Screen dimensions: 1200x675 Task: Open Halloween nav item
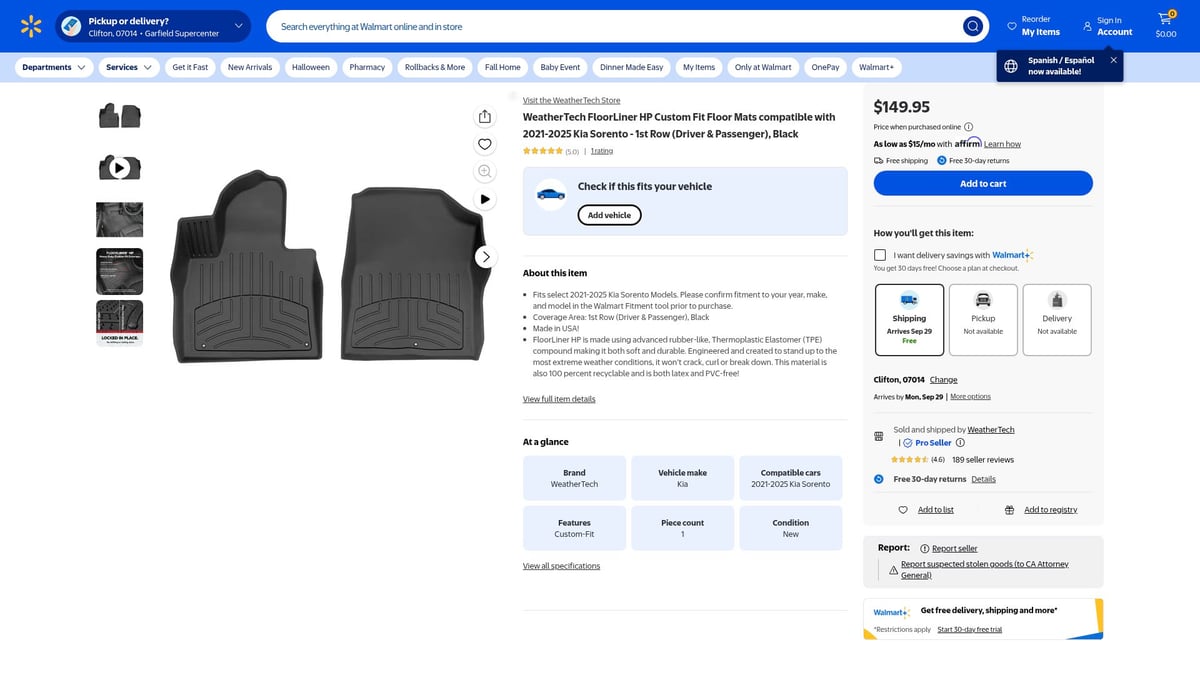[x=311, y=67]
